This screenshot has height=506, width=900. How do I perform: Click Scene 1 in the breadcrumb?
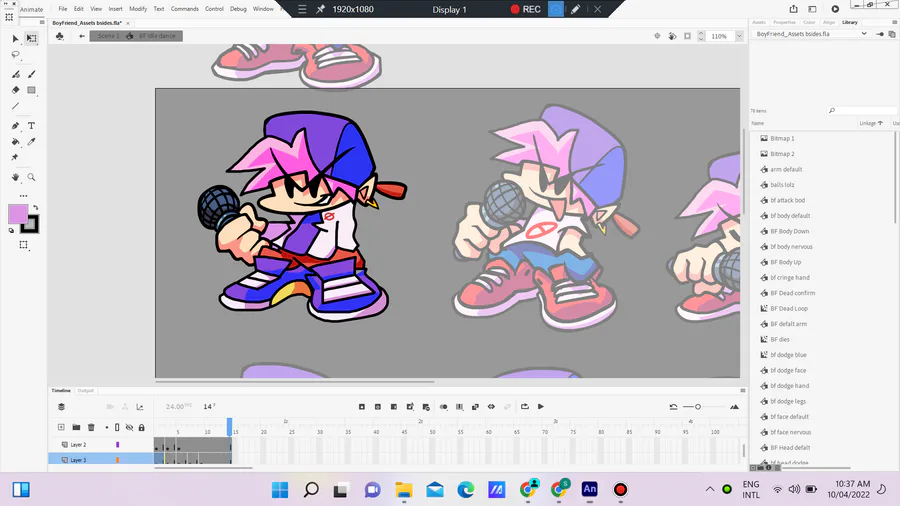coord(108,36)
